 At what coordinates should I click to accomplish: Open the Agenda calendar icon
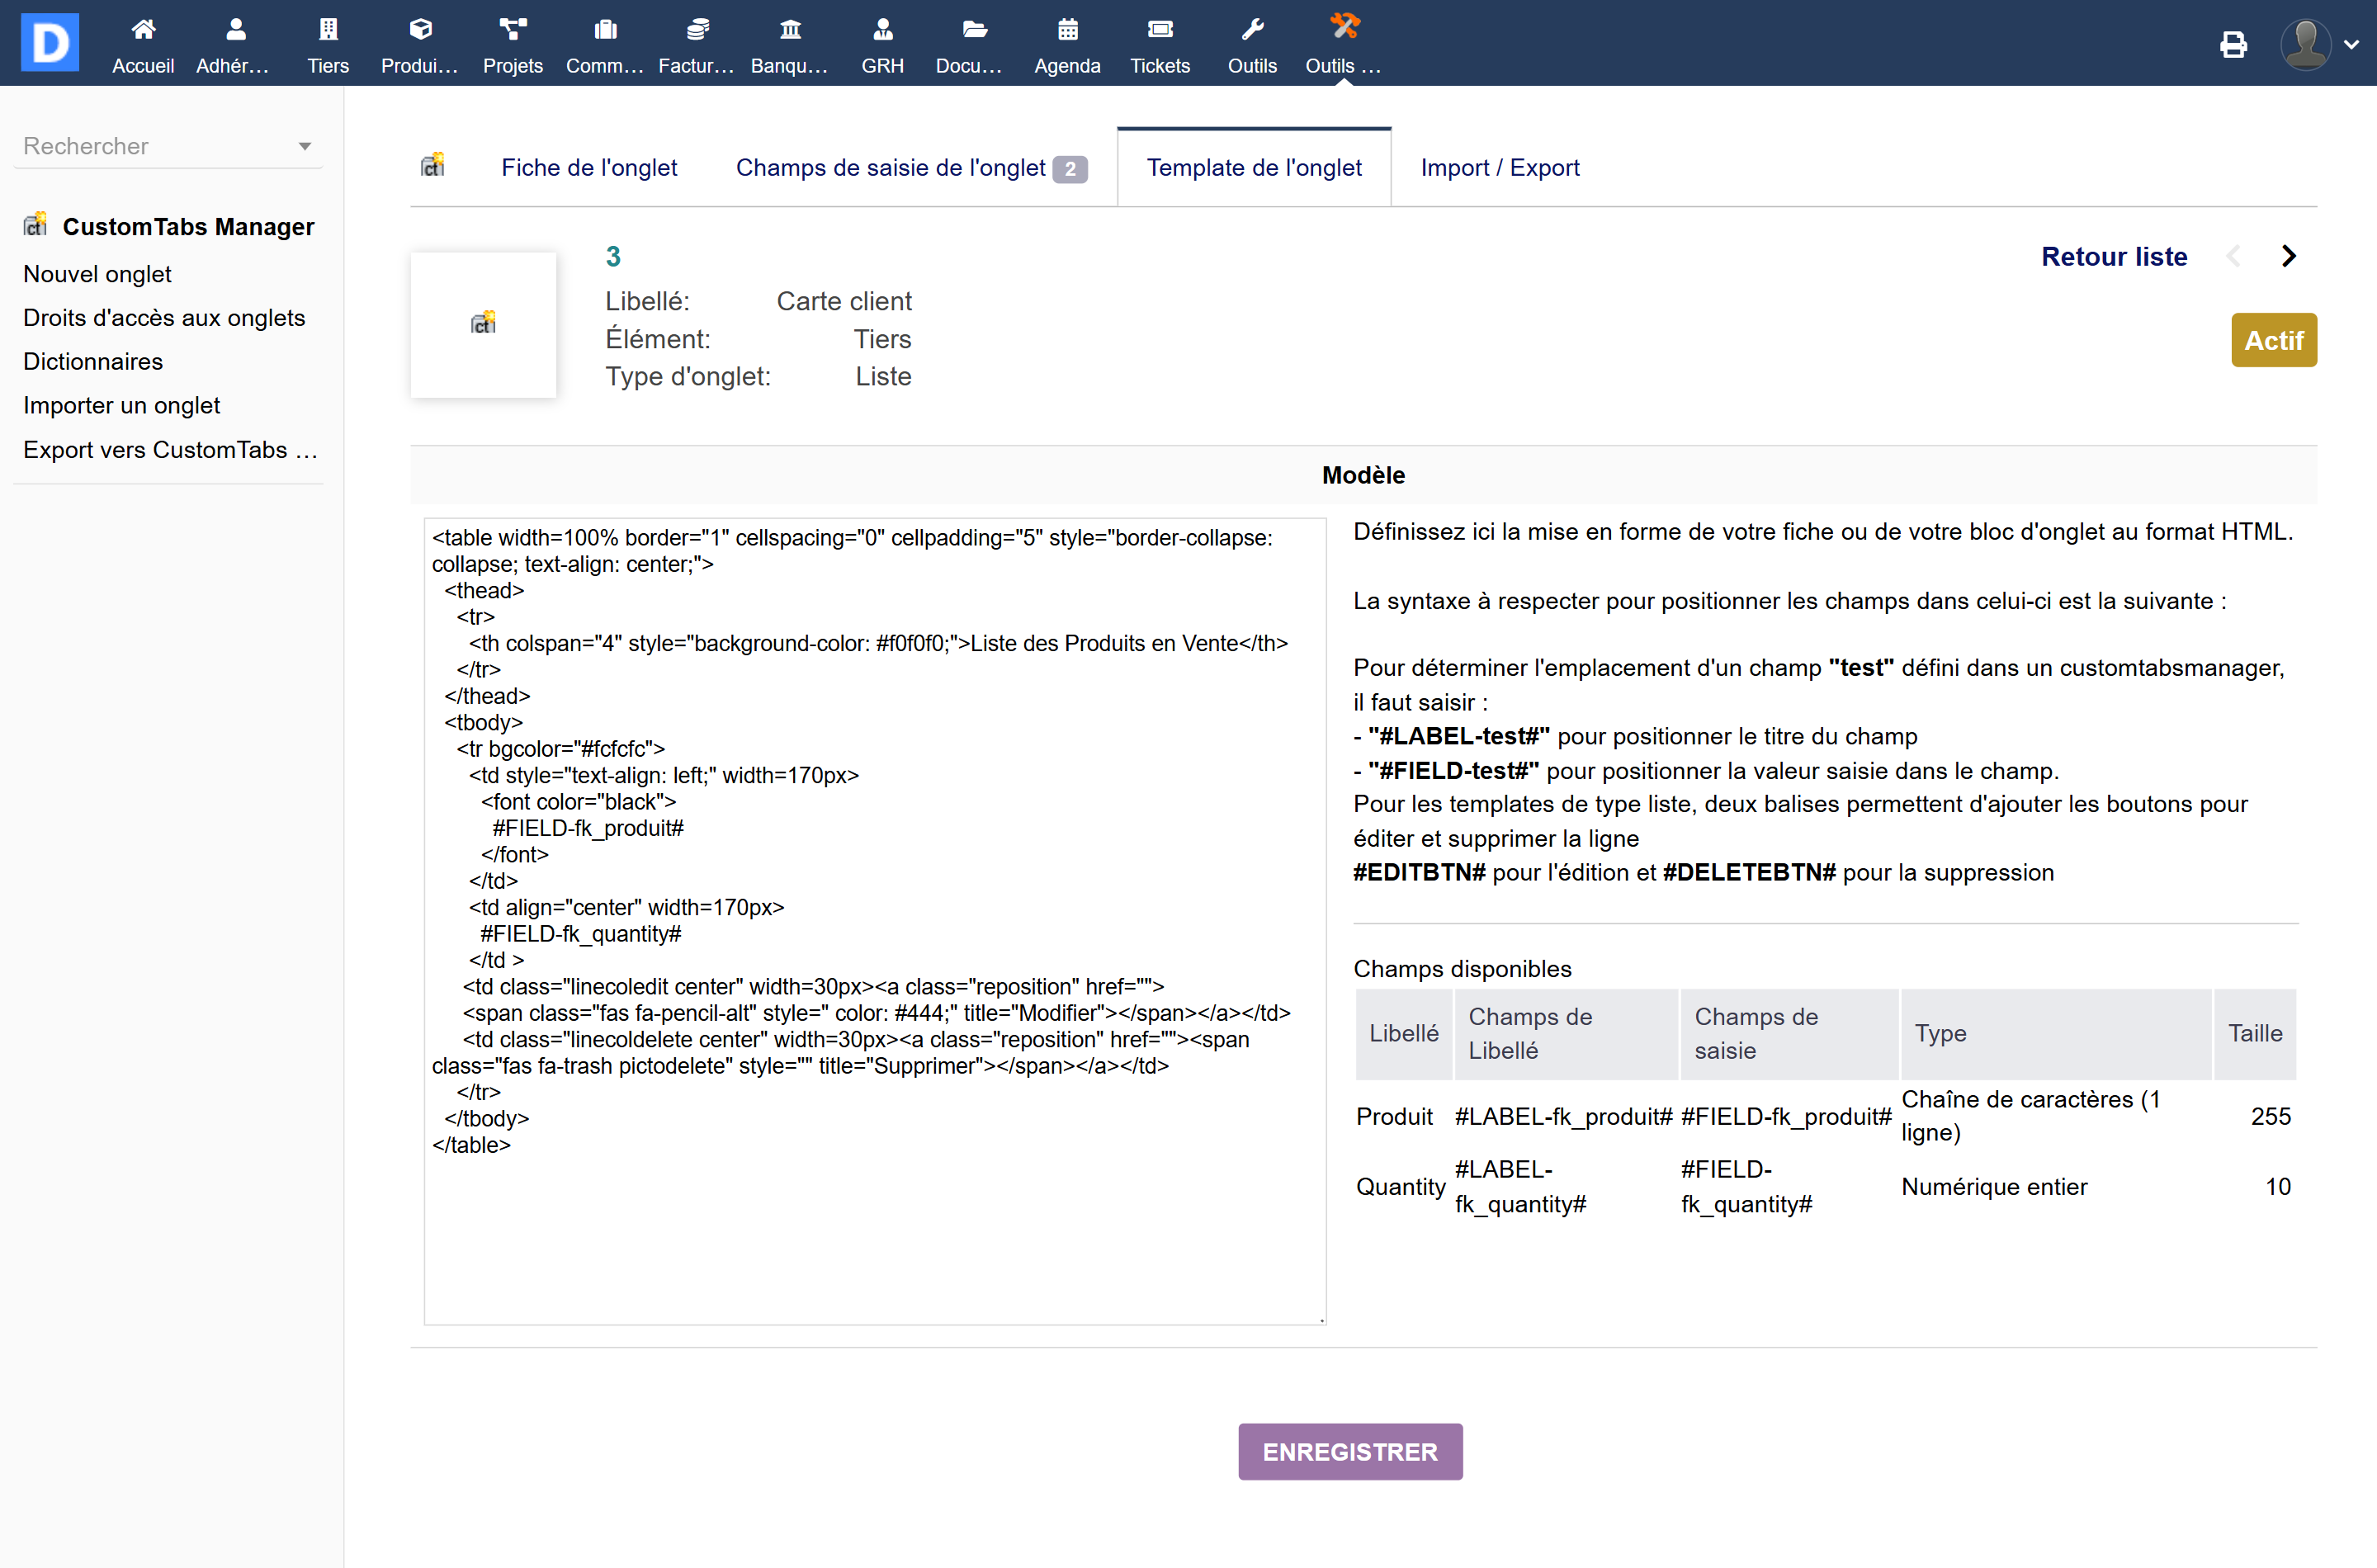[1067, 30]
